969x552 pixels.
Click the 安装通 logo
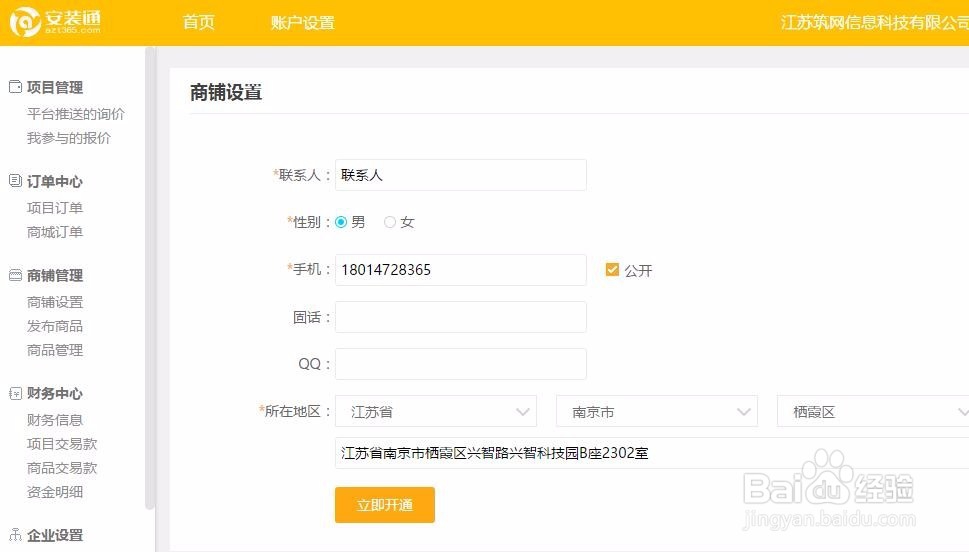pyautogui.click(x=56, y=22)
